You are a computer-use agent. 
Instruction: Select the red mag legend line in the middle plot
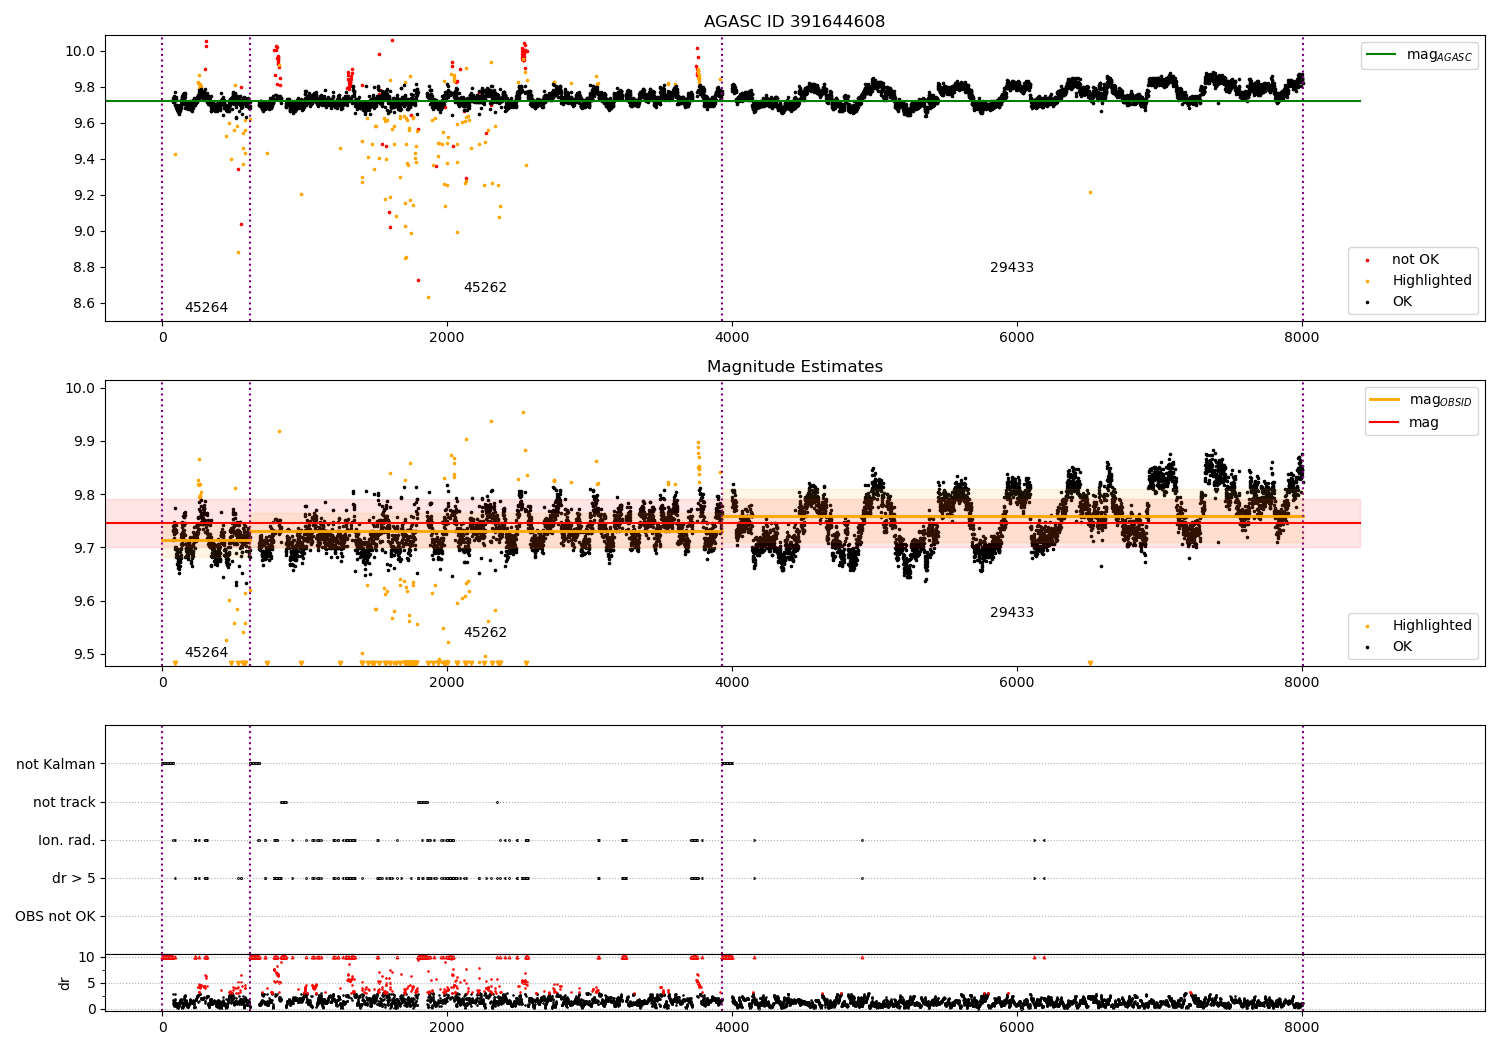1385,423
